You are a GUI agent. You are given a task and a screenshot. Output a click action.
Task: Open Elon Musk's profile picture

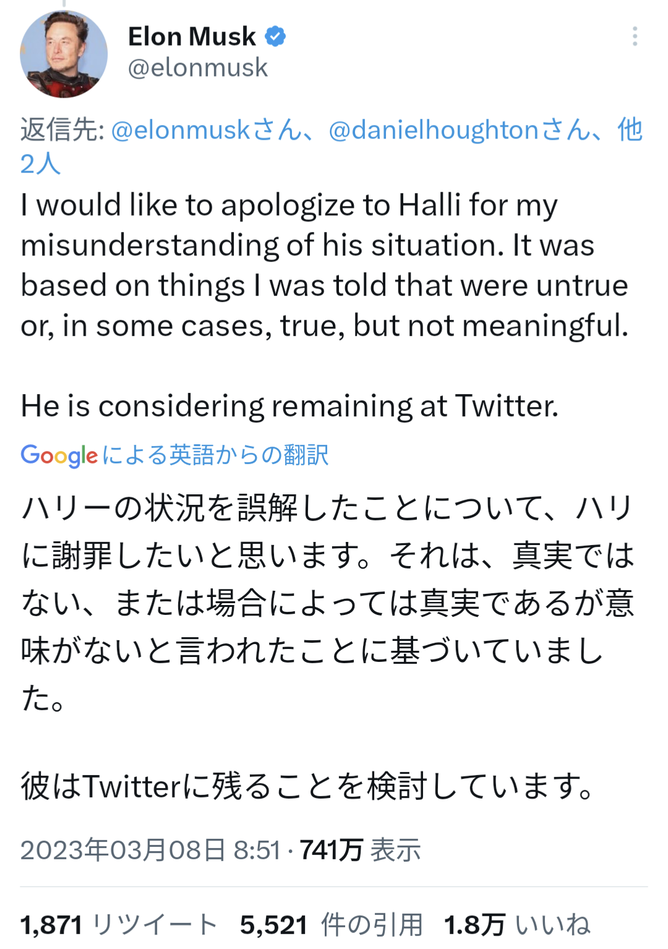(x=64, y=54)
